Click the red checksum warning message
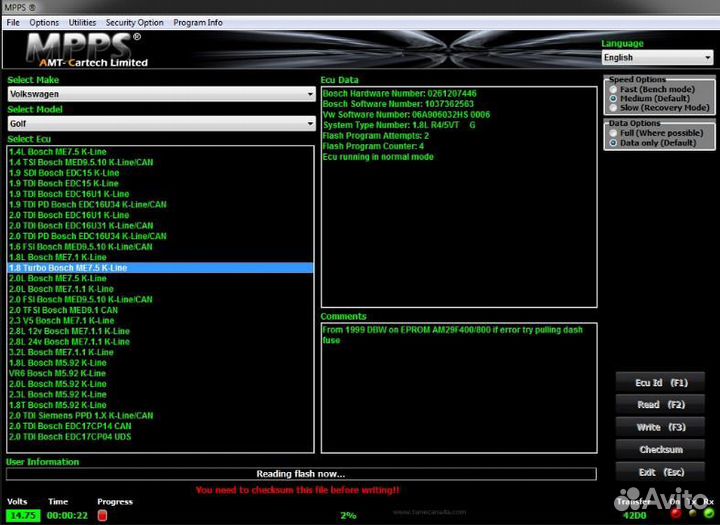The image size is (720, 525). [x=298, y=490]
